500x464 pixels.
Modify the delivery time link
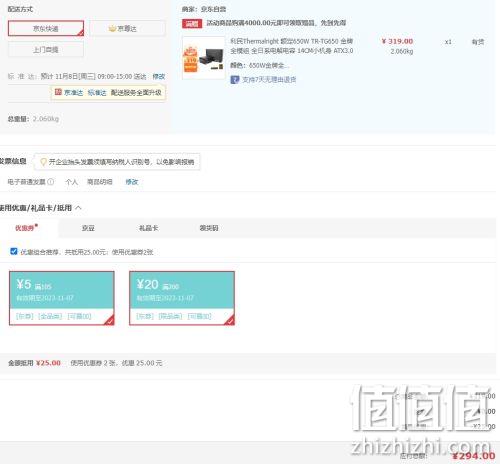159,76
